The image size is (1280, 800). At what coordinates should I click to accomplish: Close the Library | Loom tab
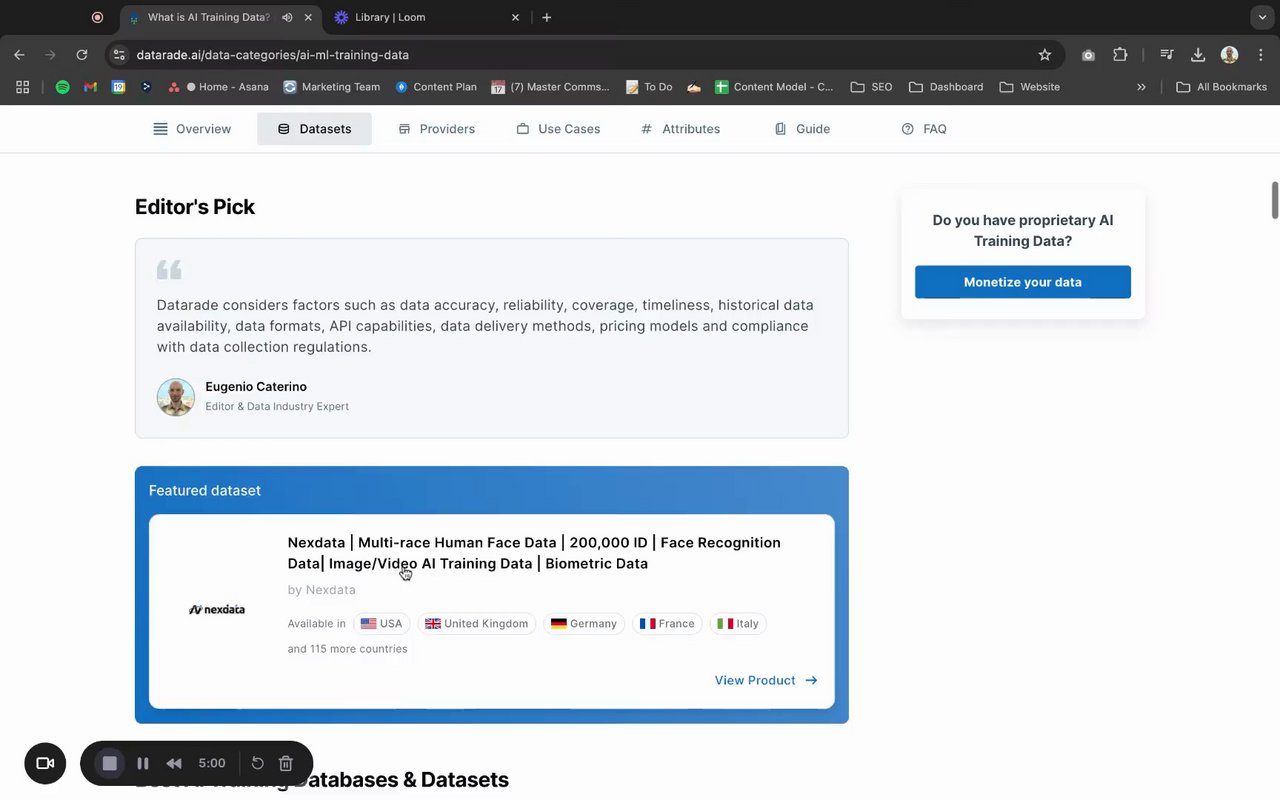coord(516,17)
